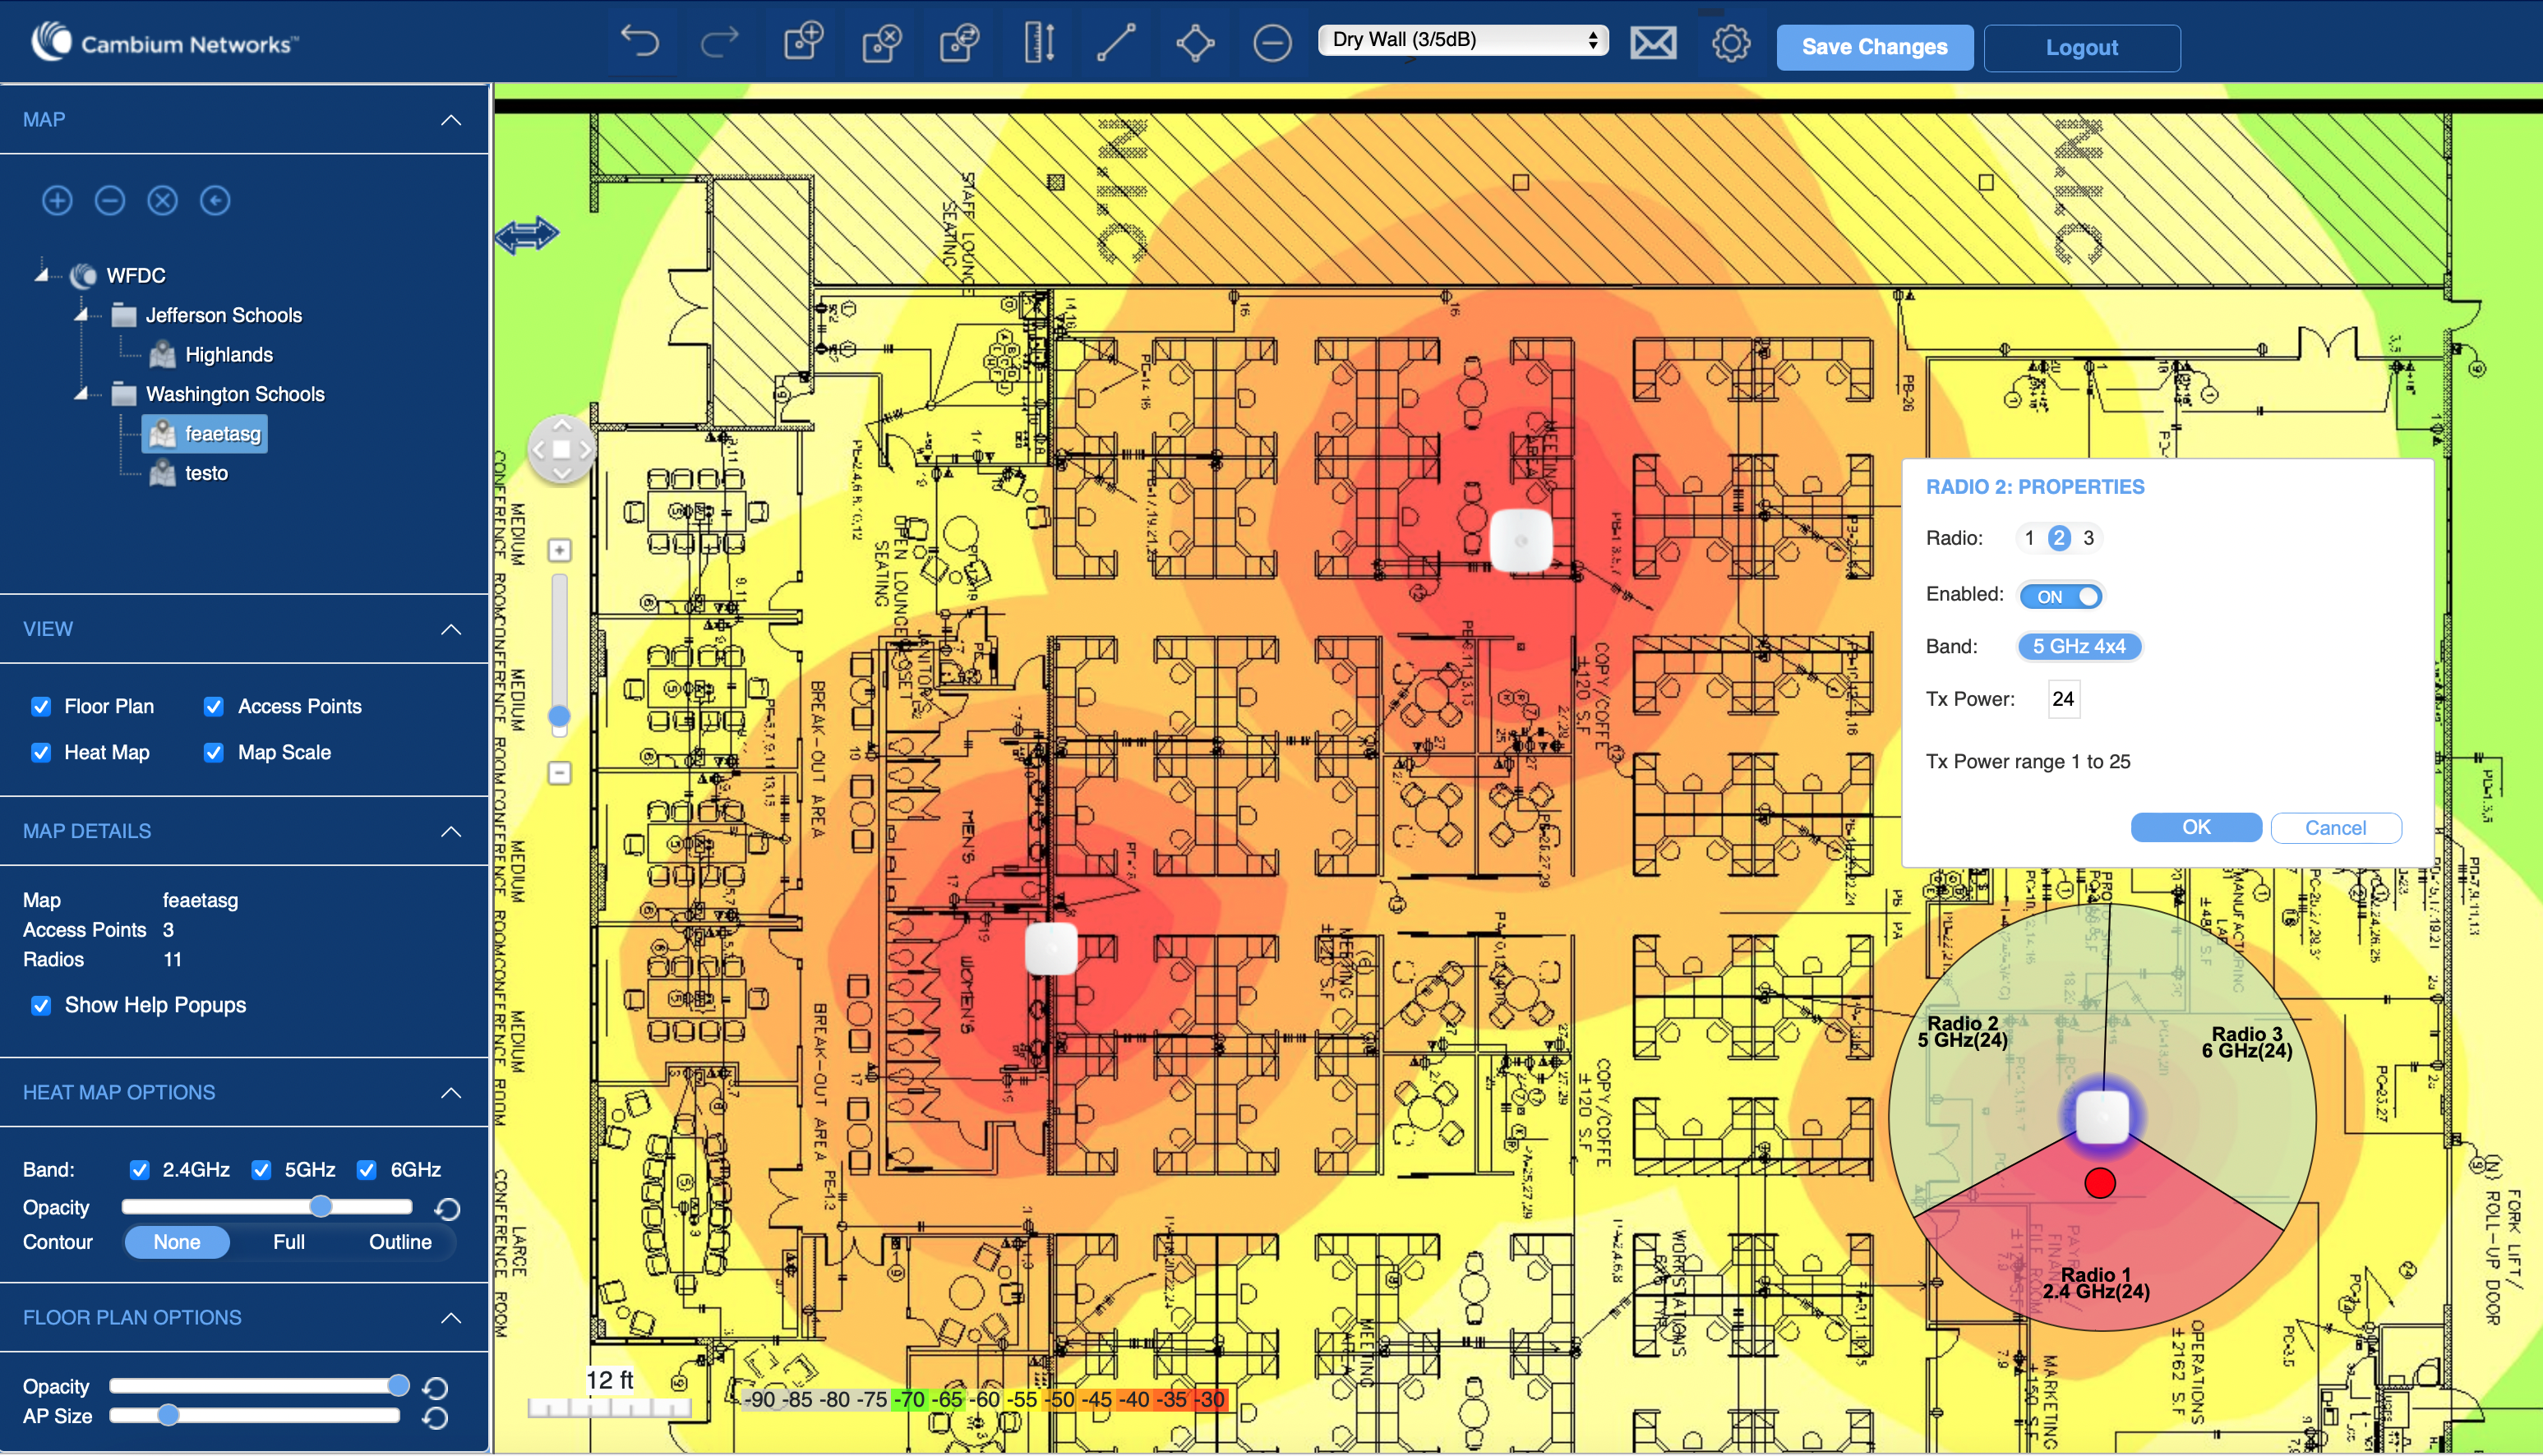Click the map pan navigation control

(x=561, y=449)
